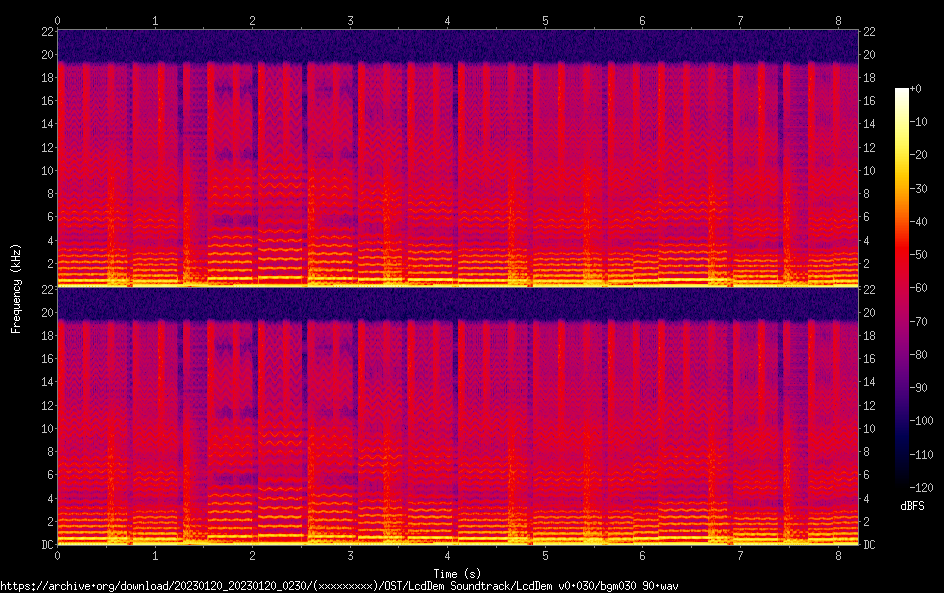The height and width of the screenshot is (593, 944).
Task: Click the dBFS unit label under the scale
Action: point(912,506)
